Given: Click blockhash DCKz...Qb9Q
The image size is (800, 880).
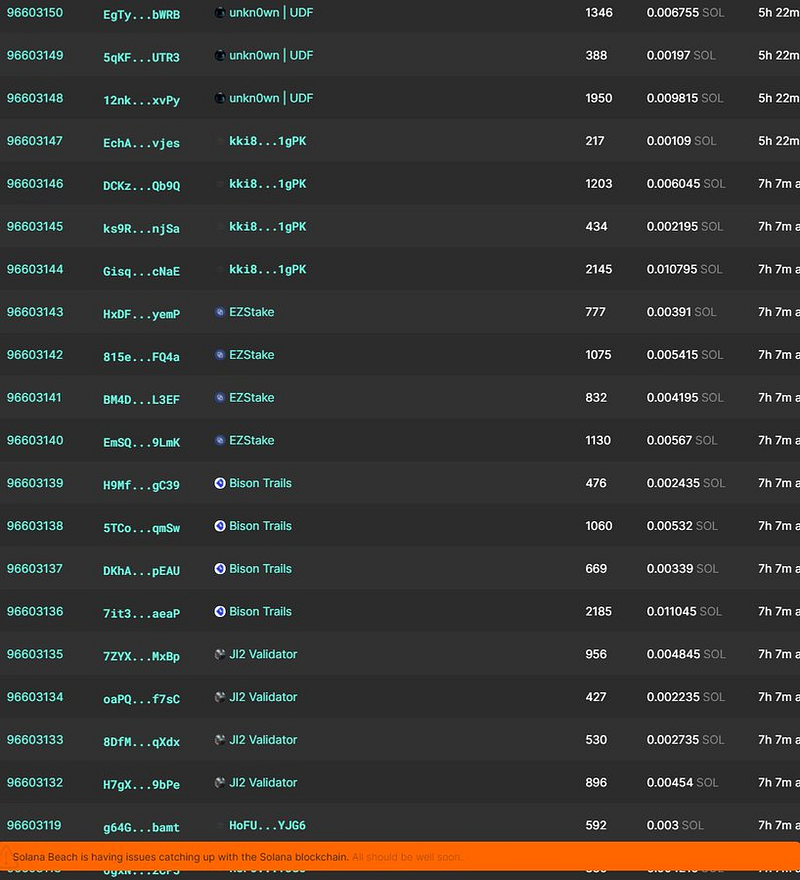Looking at the screenshot, I should [x=141, y=186].
